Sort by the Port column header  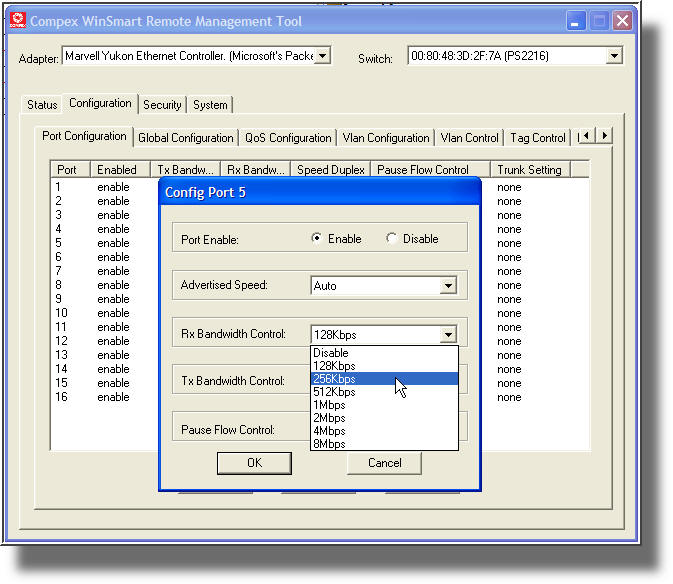pyautogui.click(x=70, y=169)
